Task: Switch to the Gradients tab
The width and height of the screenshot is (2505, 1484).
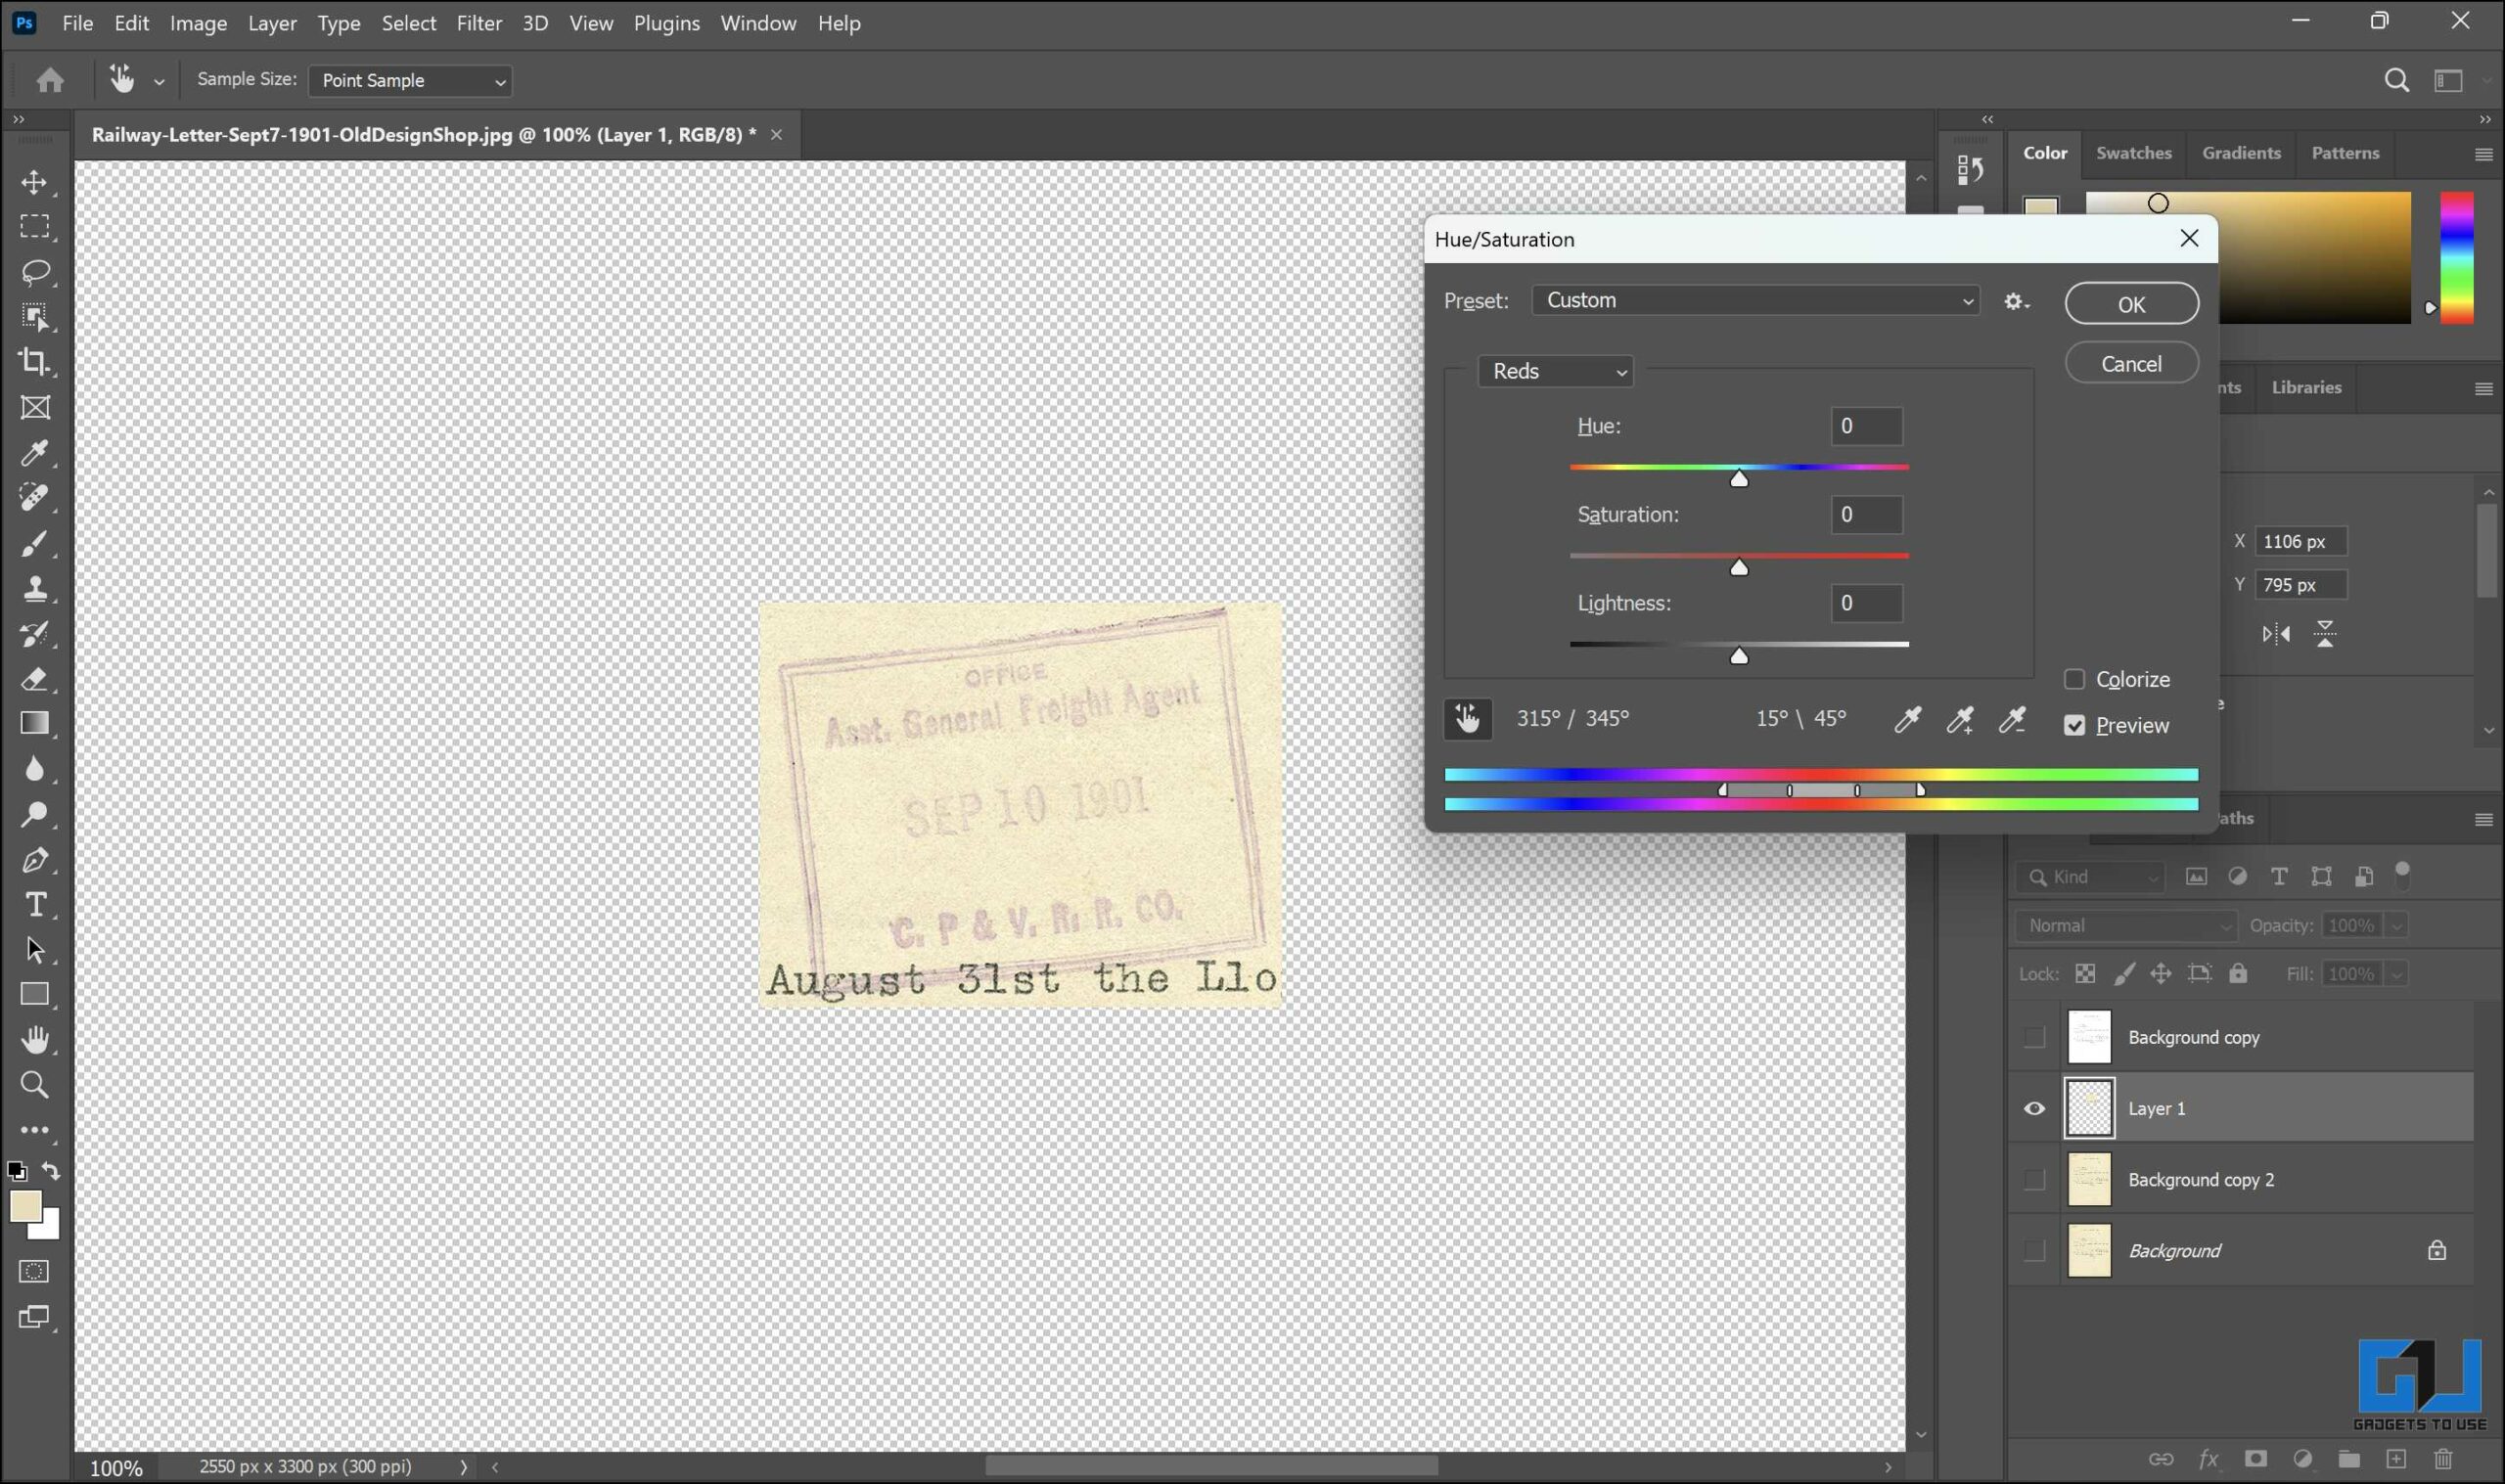Action: (x=2241, y=153)
